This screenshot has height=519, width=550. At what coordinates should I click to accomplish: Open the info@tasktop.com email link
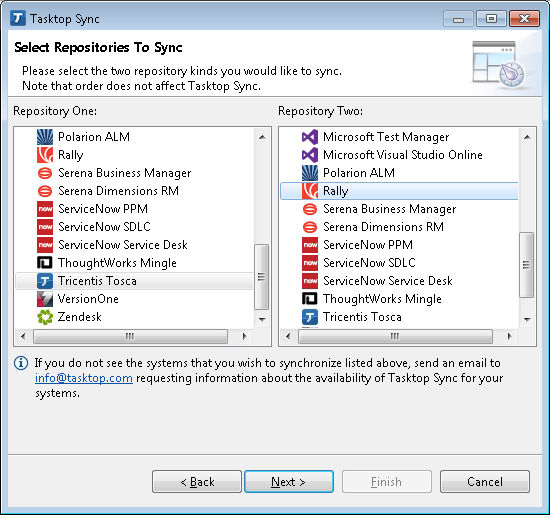click(x=84, y=378)
